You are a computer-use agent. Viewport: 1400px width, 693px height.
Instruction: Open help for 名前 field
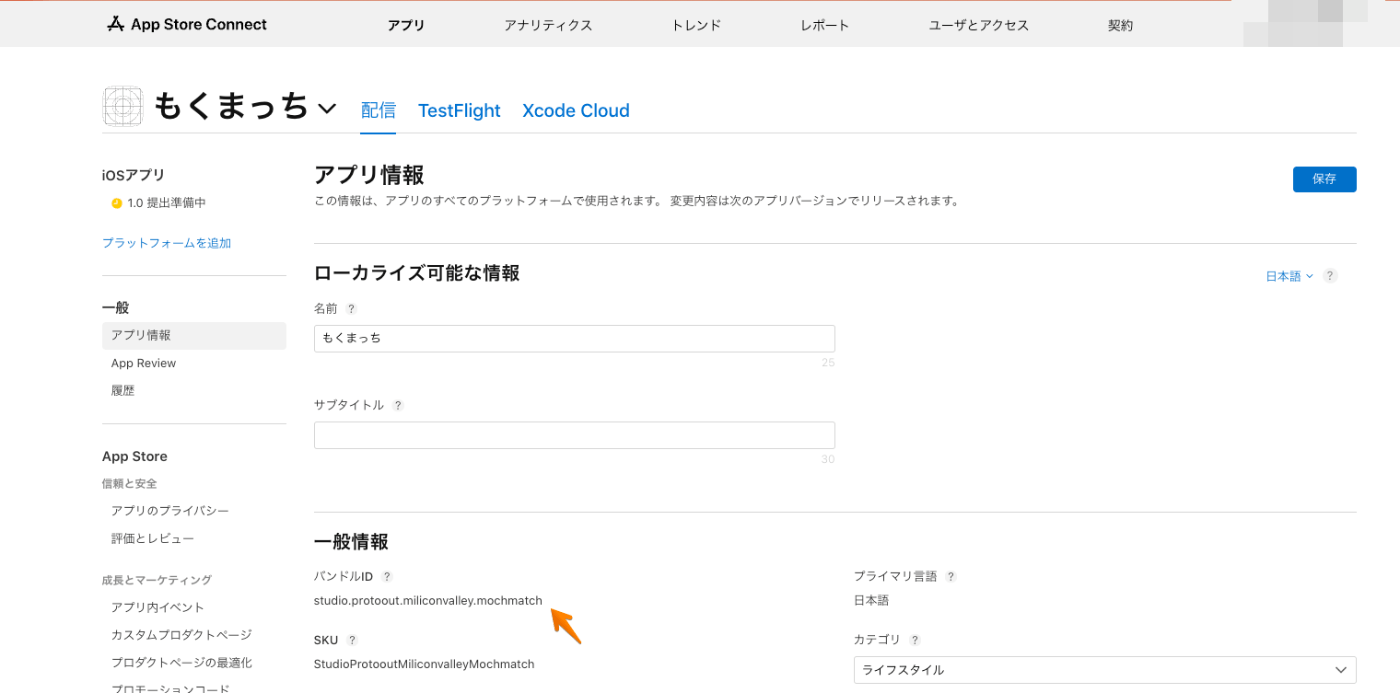351,309
